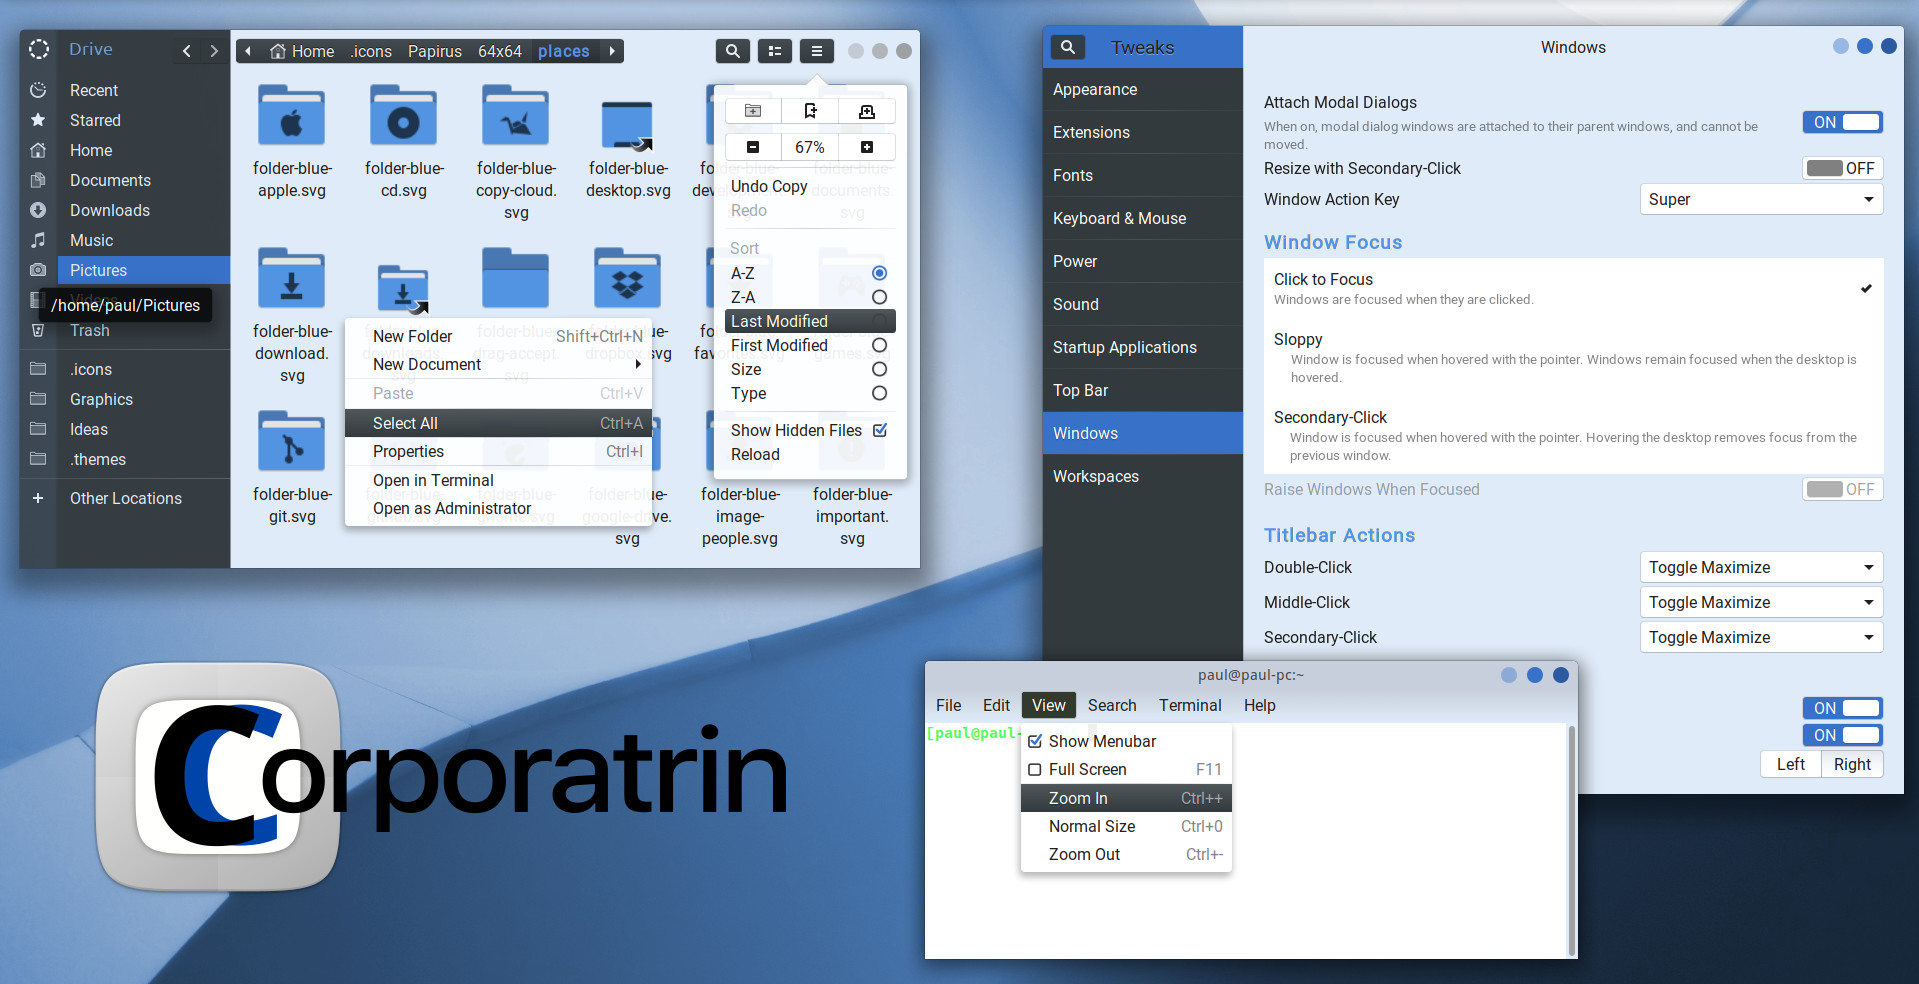Go forward with the file manager arrow
Viewport: 1919px width, 984px height.
point(213,51)
